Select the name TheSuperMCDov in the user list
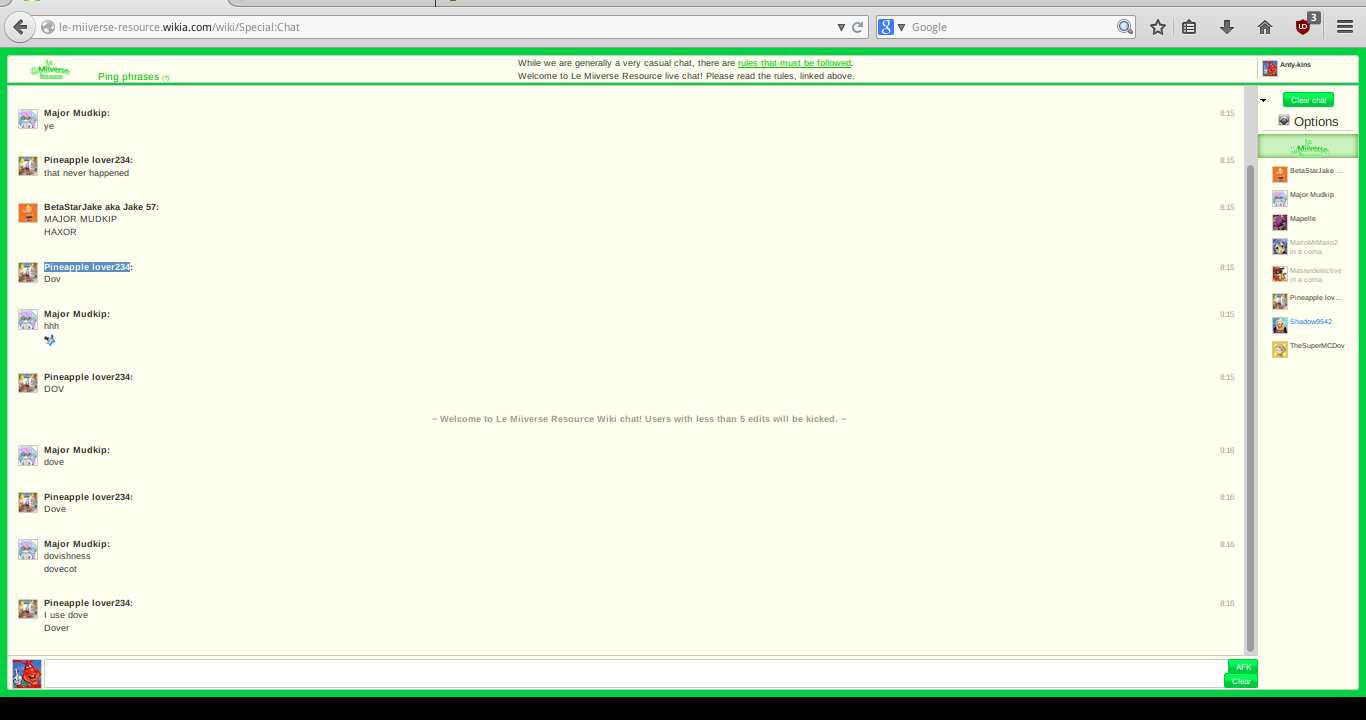The image size is (1366, 720). click(1317, 346)
